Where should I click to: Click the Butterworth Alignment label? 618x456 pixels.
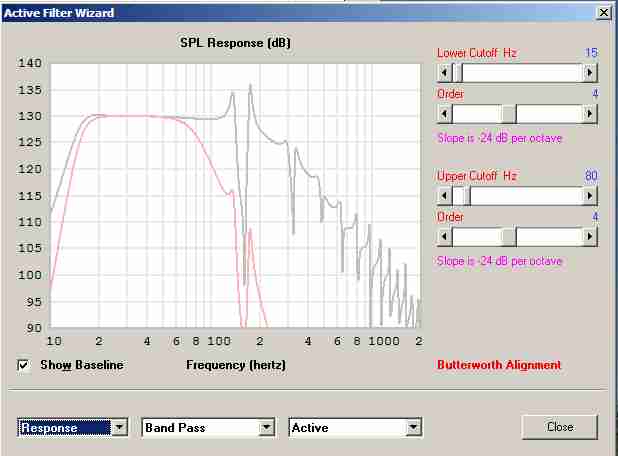(x=499, y=365)
